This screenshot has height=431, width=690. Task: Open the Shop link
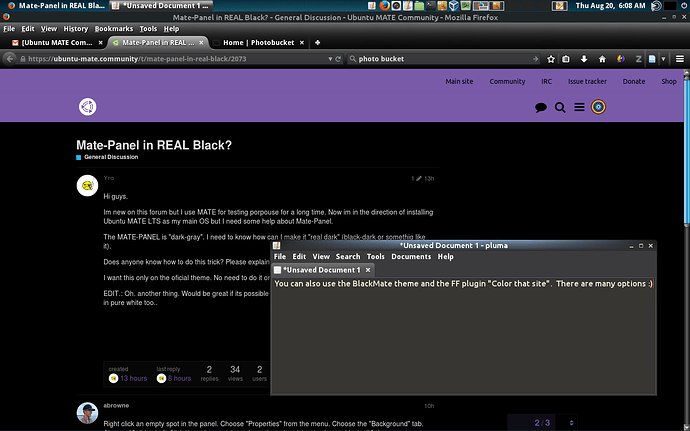coord(668,81)
